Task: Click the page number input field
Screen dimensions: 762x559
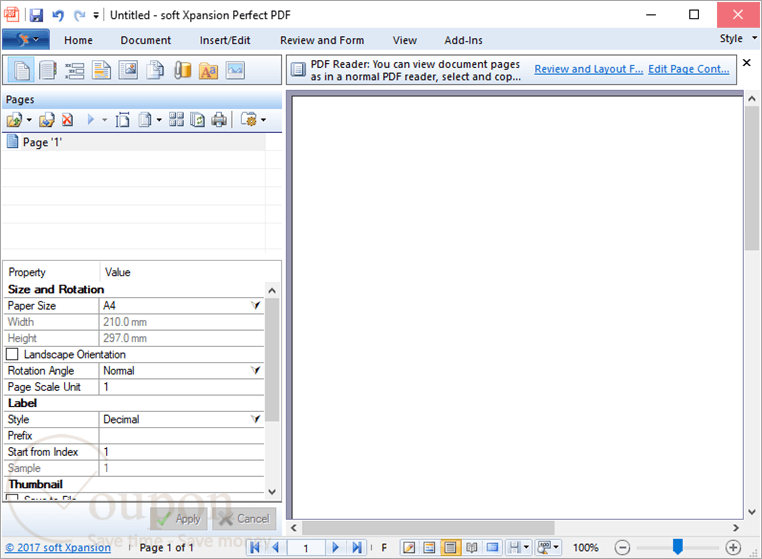Action: (306, 548)
